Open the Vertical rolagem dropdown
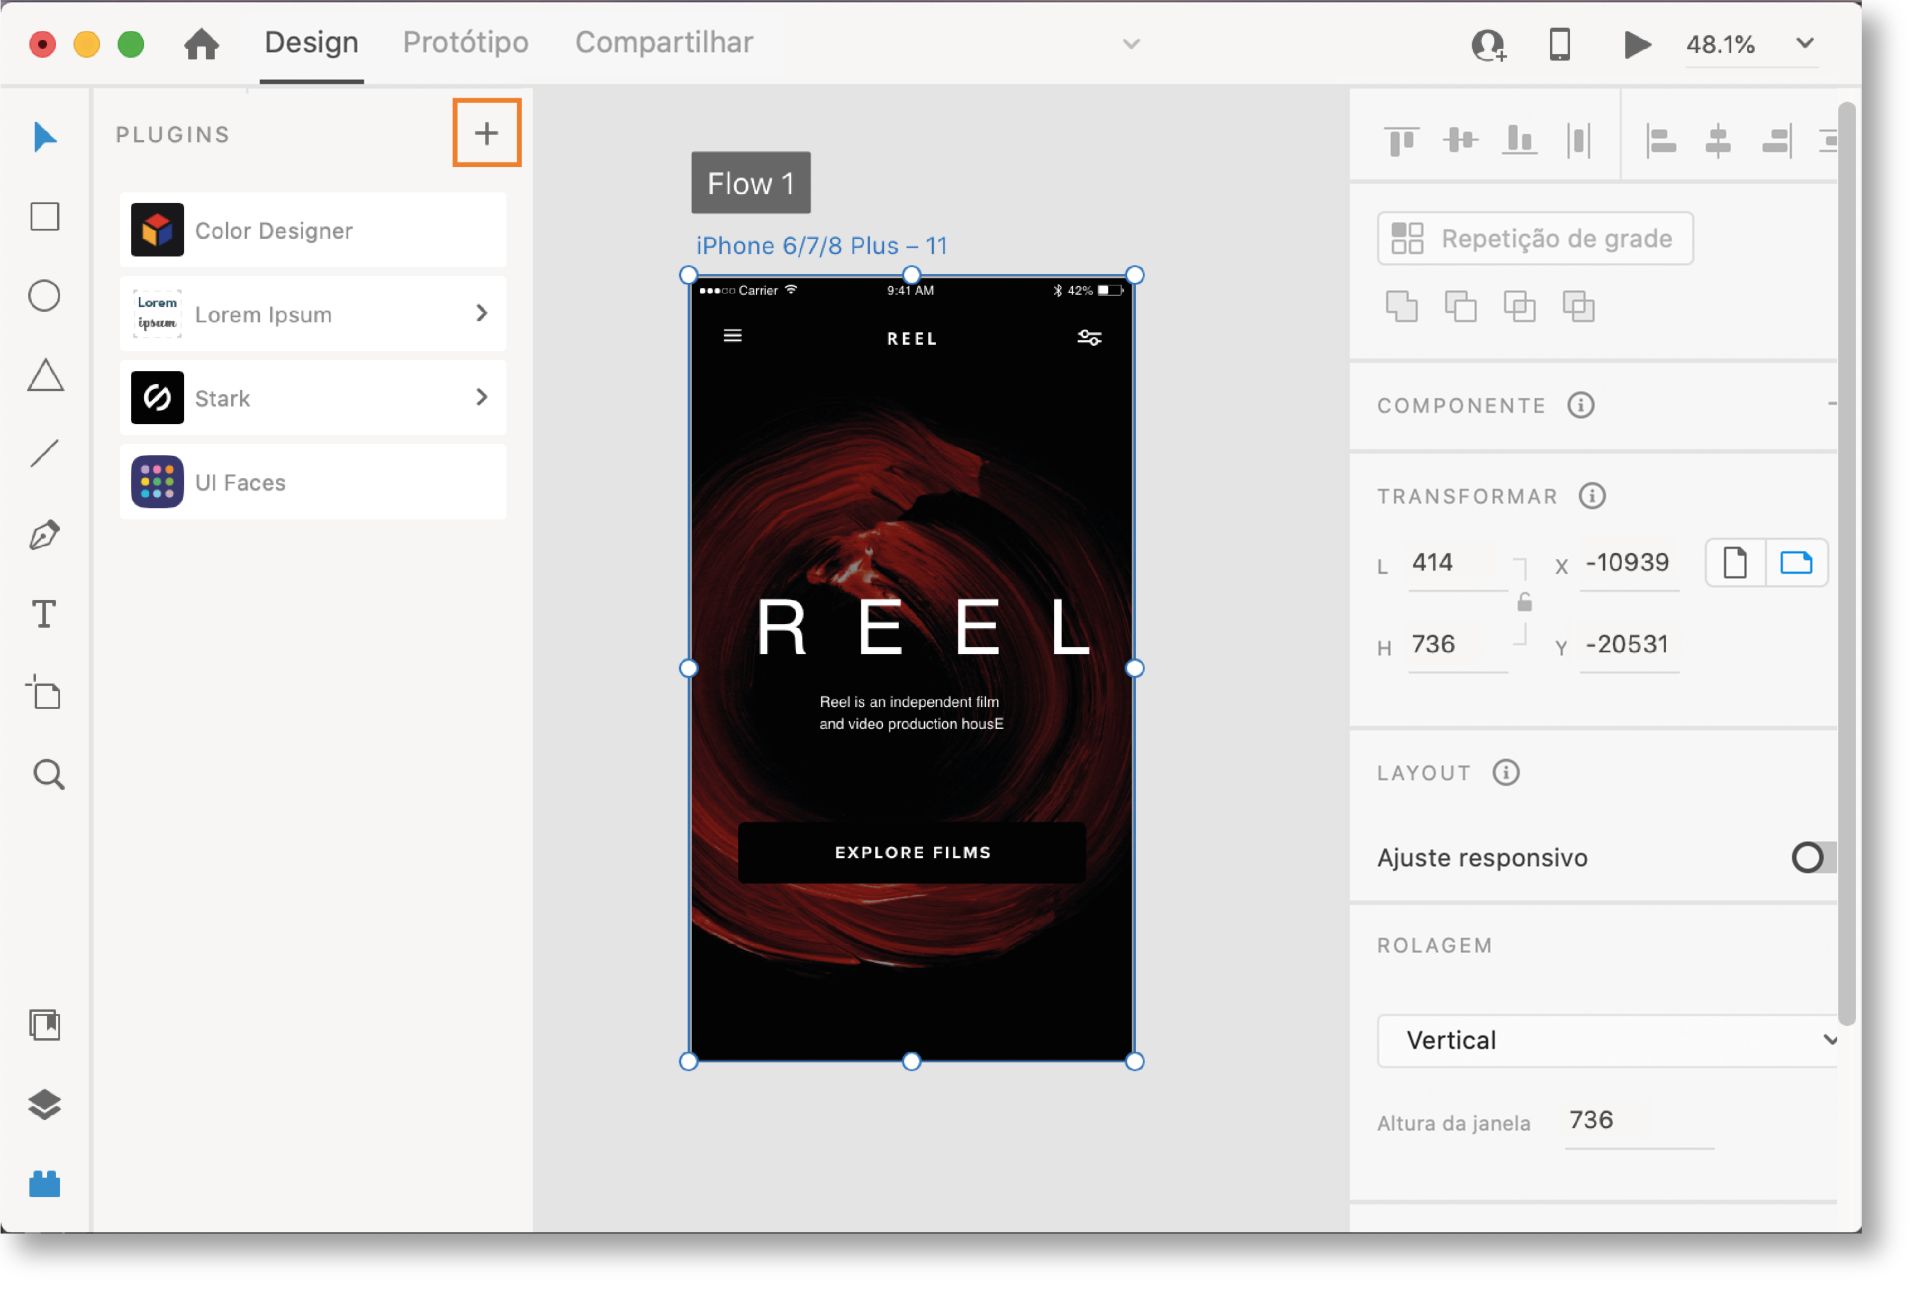Viewport: 1920px width, 1292px height. click(x=1606, y=1040)
